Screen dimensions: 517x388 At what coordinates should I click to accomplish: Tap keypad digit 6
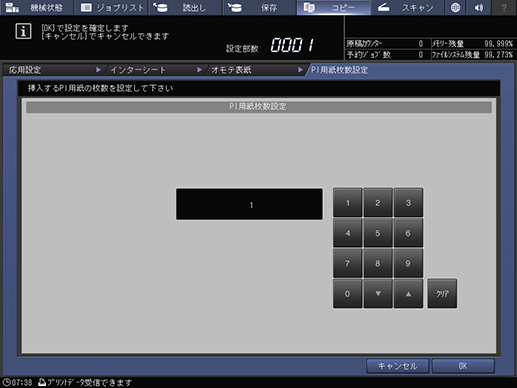[408, 233]
